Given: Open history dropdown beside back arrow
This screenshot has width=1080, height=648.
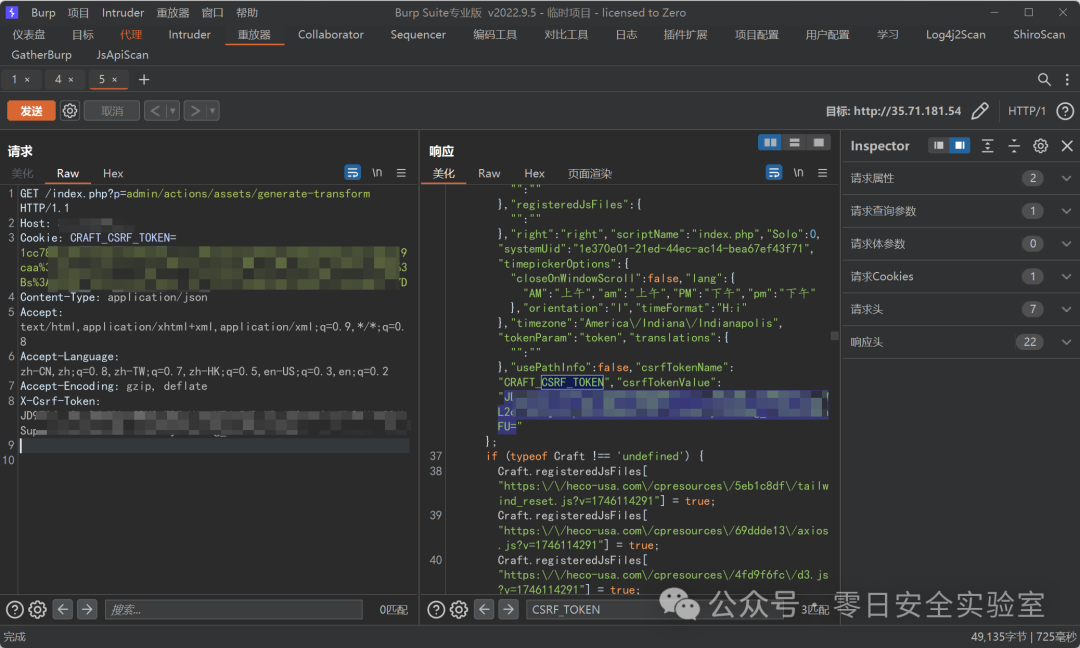Looking at the screenshot, I should point(173,111).
